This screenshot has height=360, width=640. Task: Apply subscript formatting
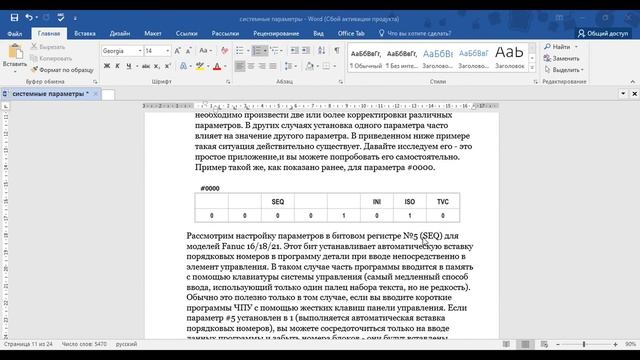point(157,66)
